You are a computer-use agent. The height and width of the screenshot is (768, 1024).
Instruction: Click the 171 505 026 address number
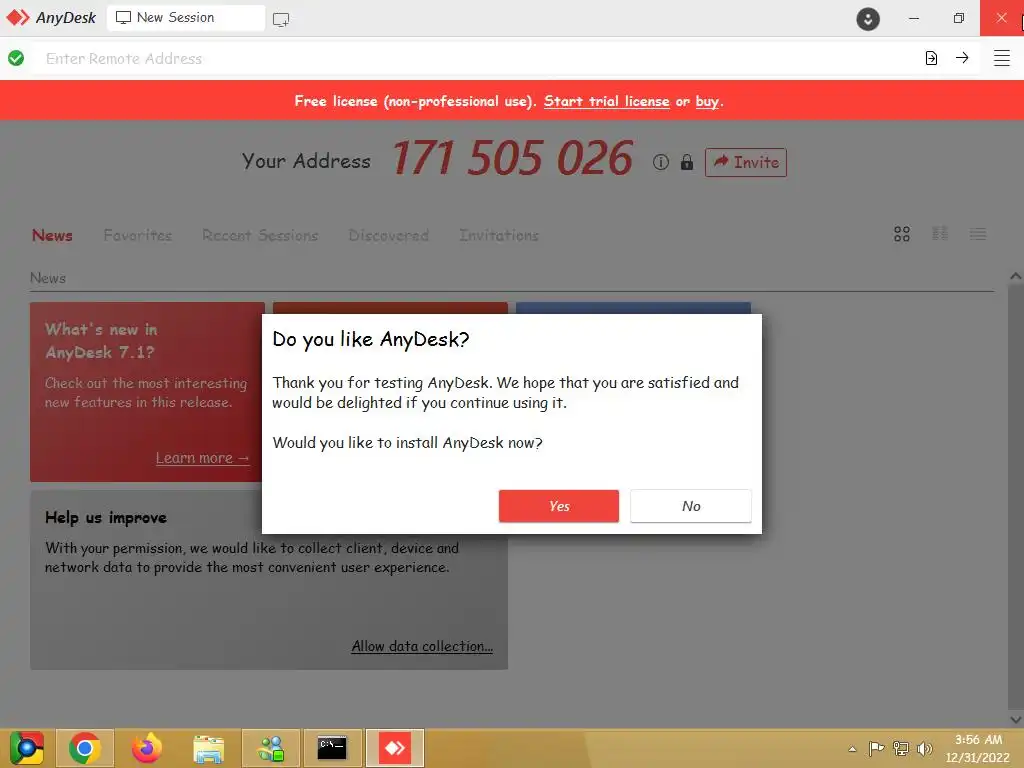(513, 159)
